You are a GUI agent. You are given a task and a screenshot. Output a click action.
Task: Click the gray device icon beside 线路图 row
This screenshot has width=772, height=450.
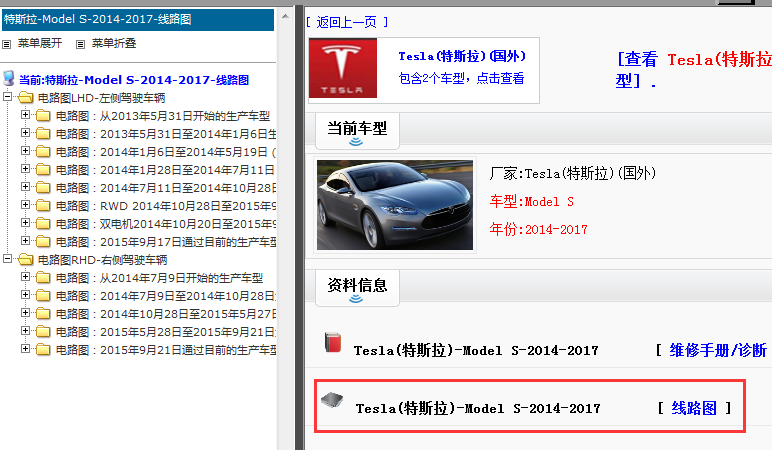[x=332, y=400]
